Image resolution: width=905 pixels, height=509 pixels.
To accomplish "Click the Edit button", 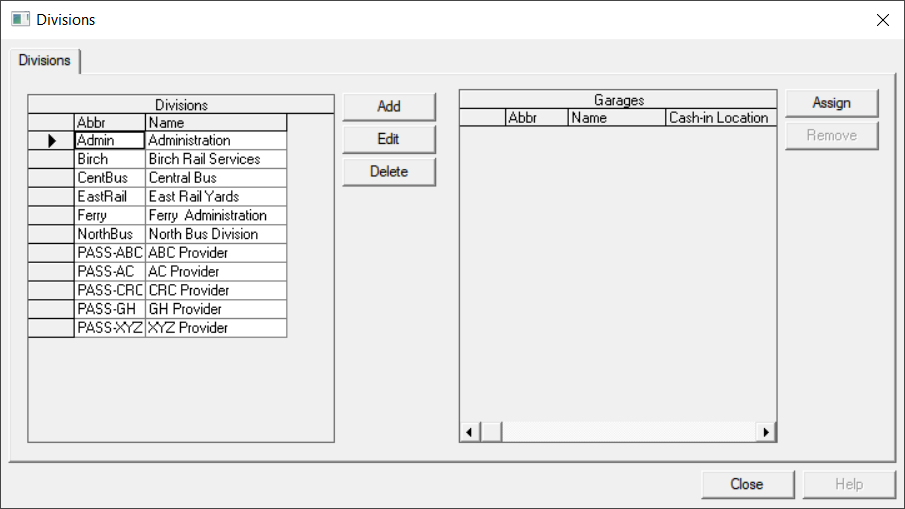I will pos(388,139).
